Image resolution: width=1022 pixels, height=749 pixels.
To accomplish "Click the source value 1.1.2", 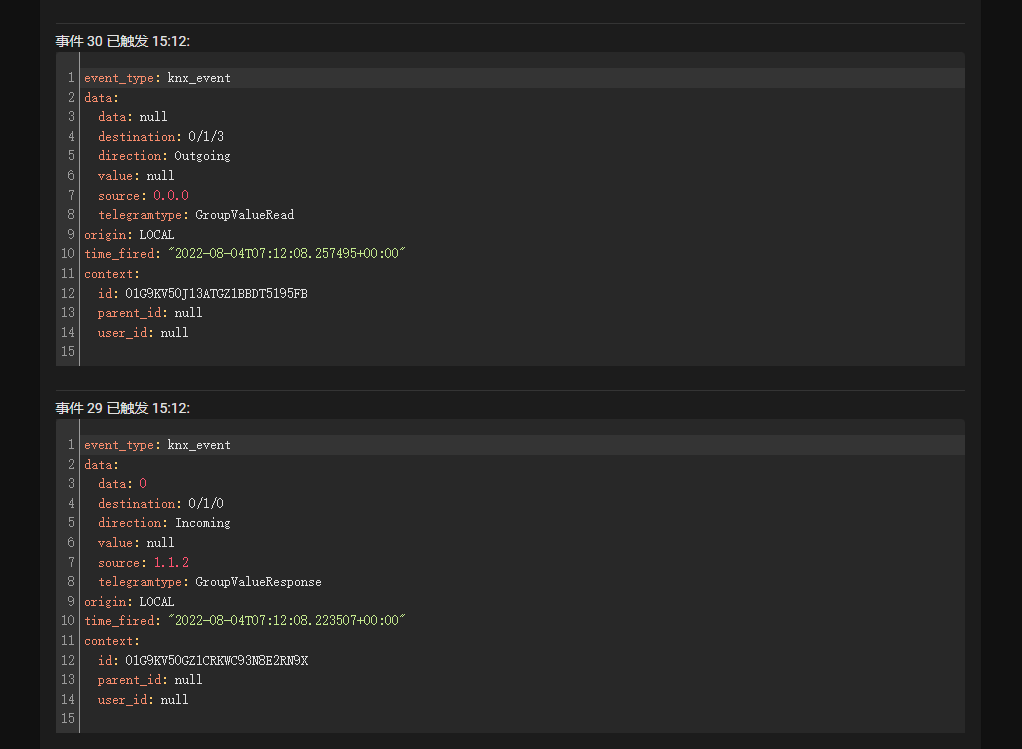I will (170, 562).
